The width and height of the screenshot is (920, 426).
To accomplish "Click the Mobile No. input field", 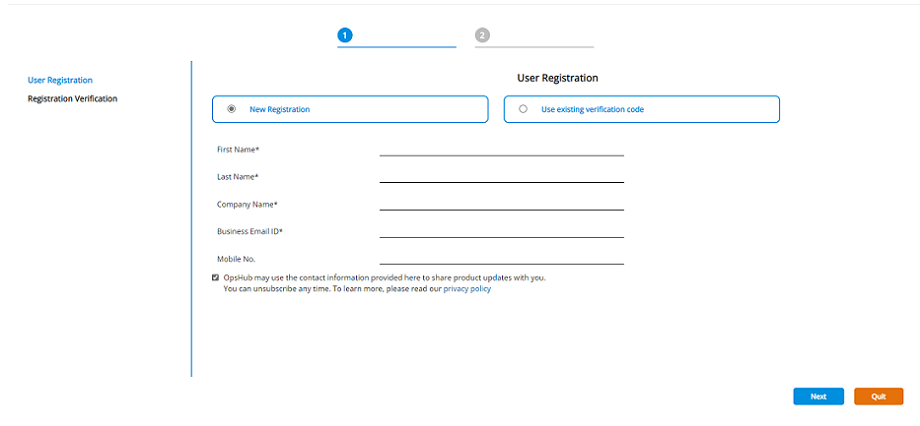I will tap(501, 257).
